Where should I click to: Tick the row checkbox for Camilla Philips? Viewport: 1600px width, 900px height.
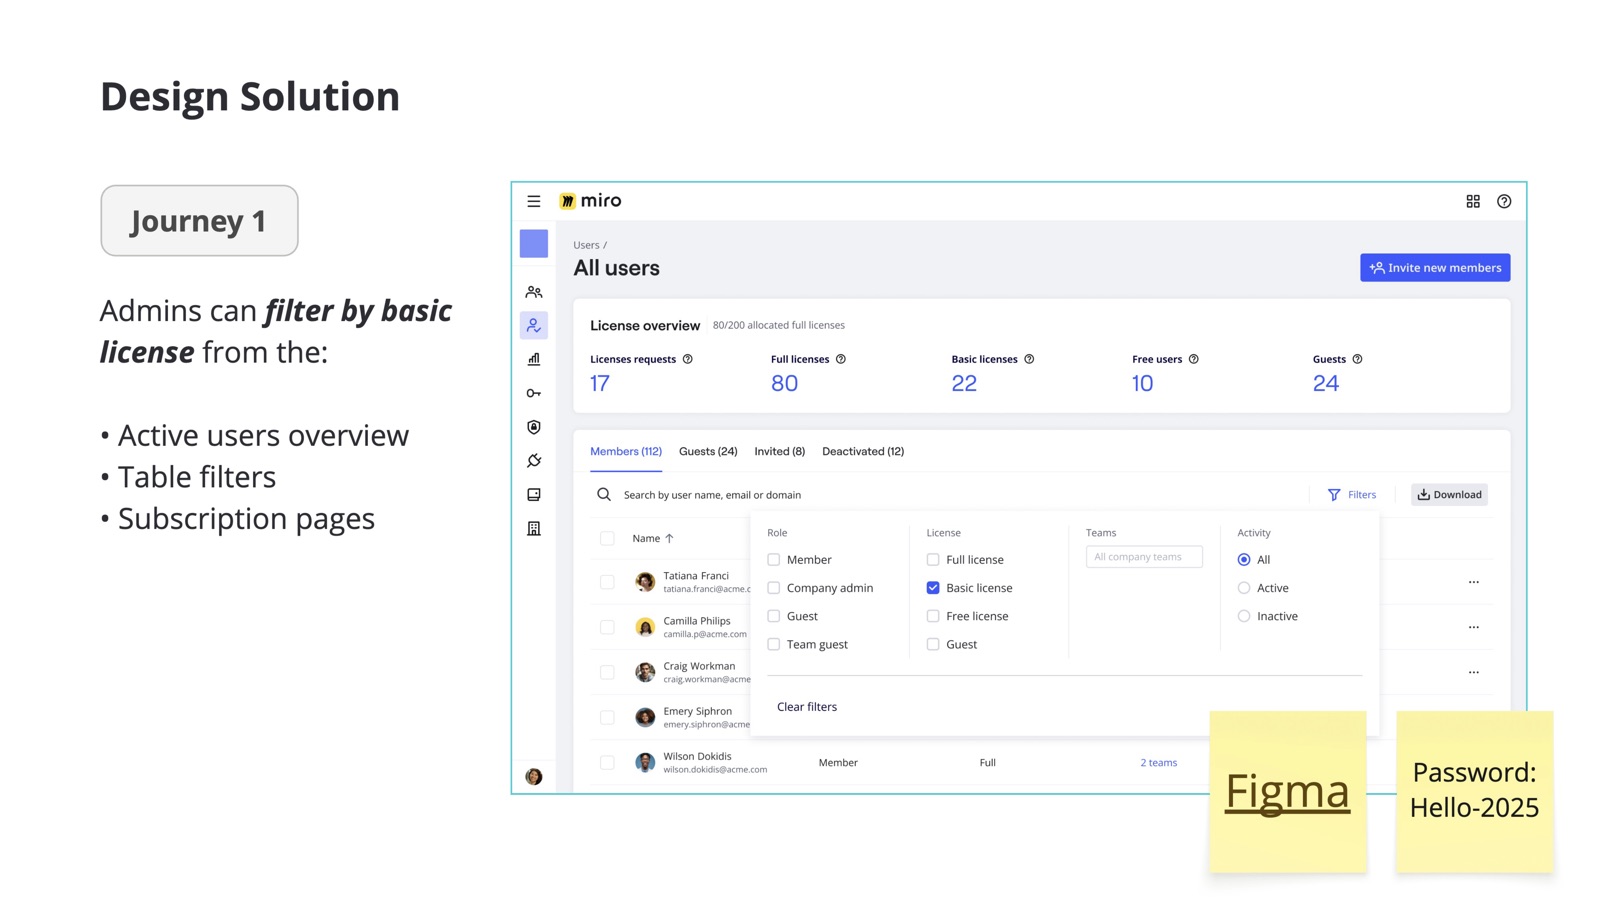[x=607, y=627]
